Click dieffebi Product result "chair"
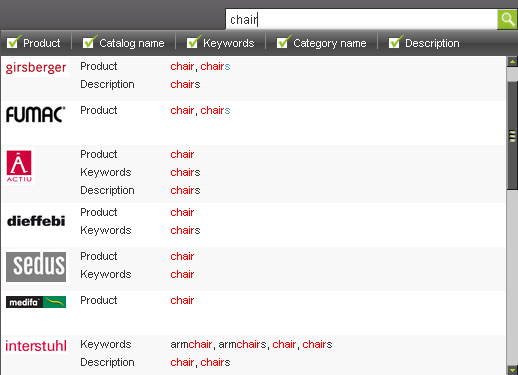 (x=182, y=212)
